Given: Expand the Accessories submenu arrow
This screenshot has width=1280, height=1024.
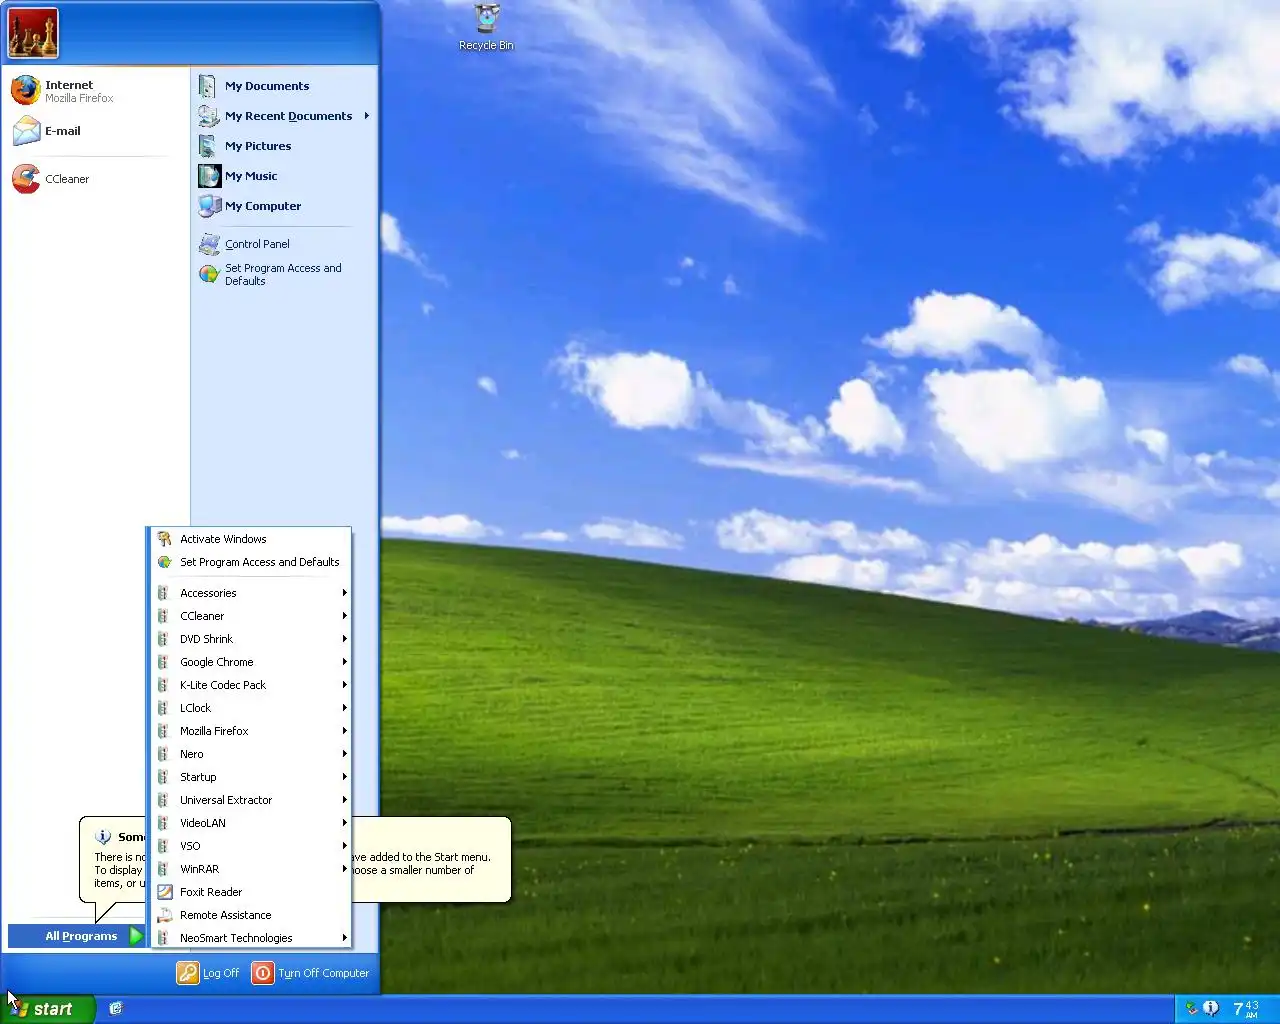Looking at the screenshot, I should click(x=344, y=593).
